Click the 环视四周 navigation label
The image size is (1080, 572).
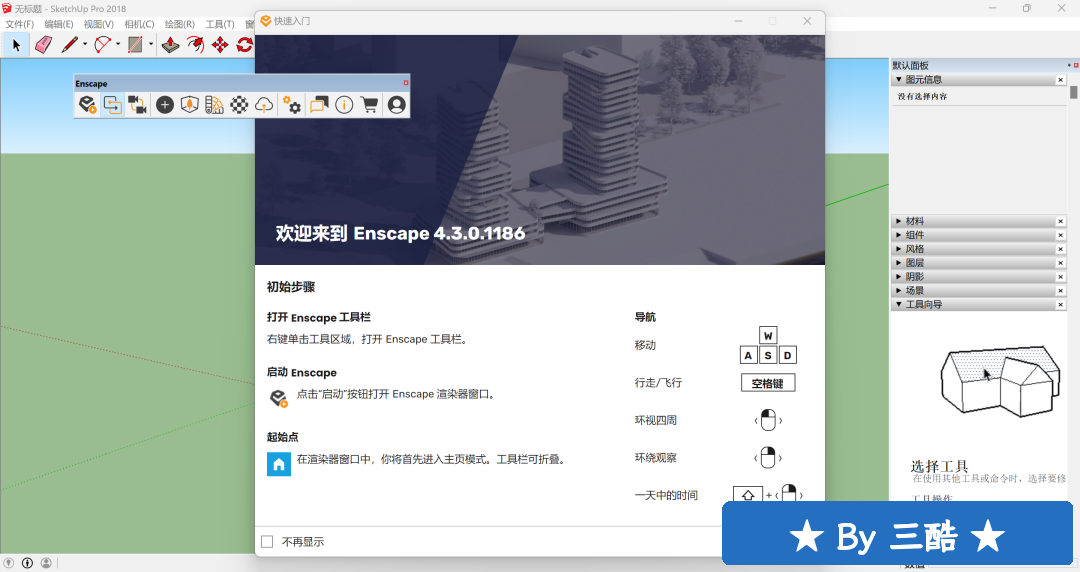click(x=656, y=420)
